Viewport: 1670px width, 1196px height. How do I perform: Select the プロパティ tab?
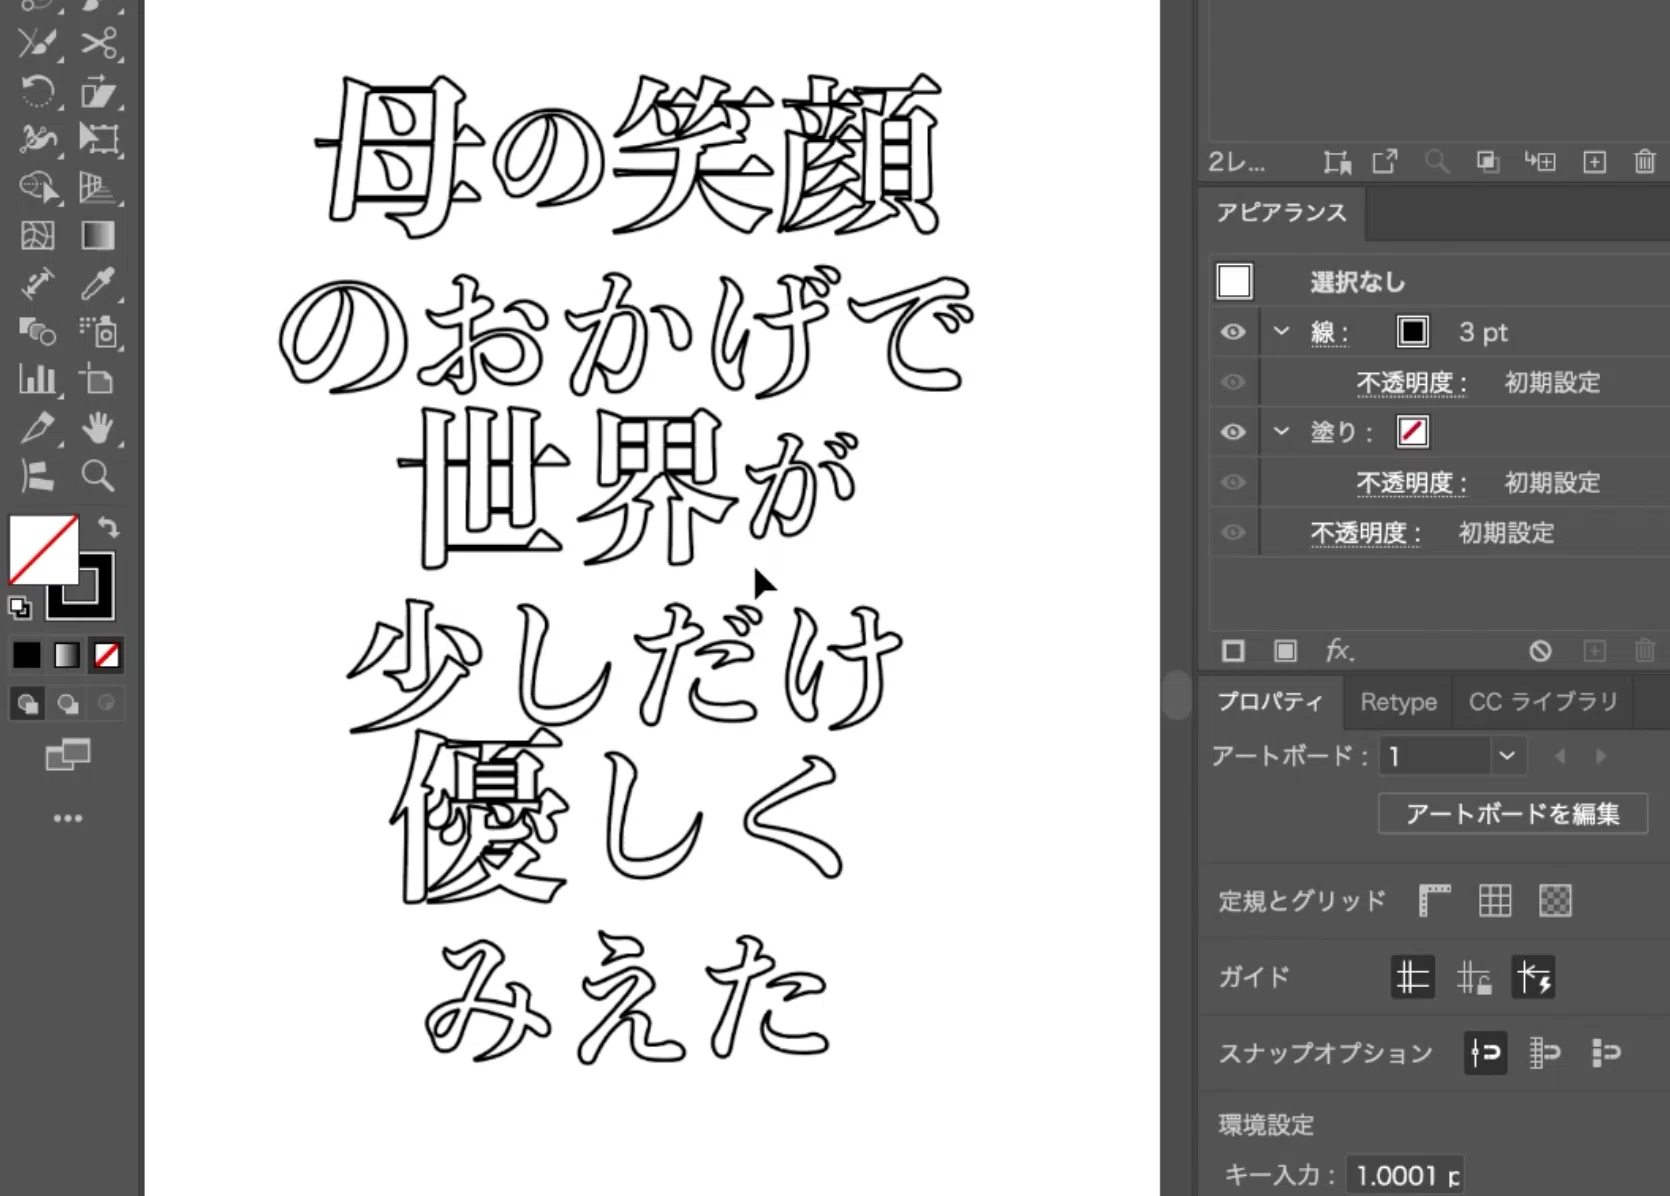tap(1270, 702)
